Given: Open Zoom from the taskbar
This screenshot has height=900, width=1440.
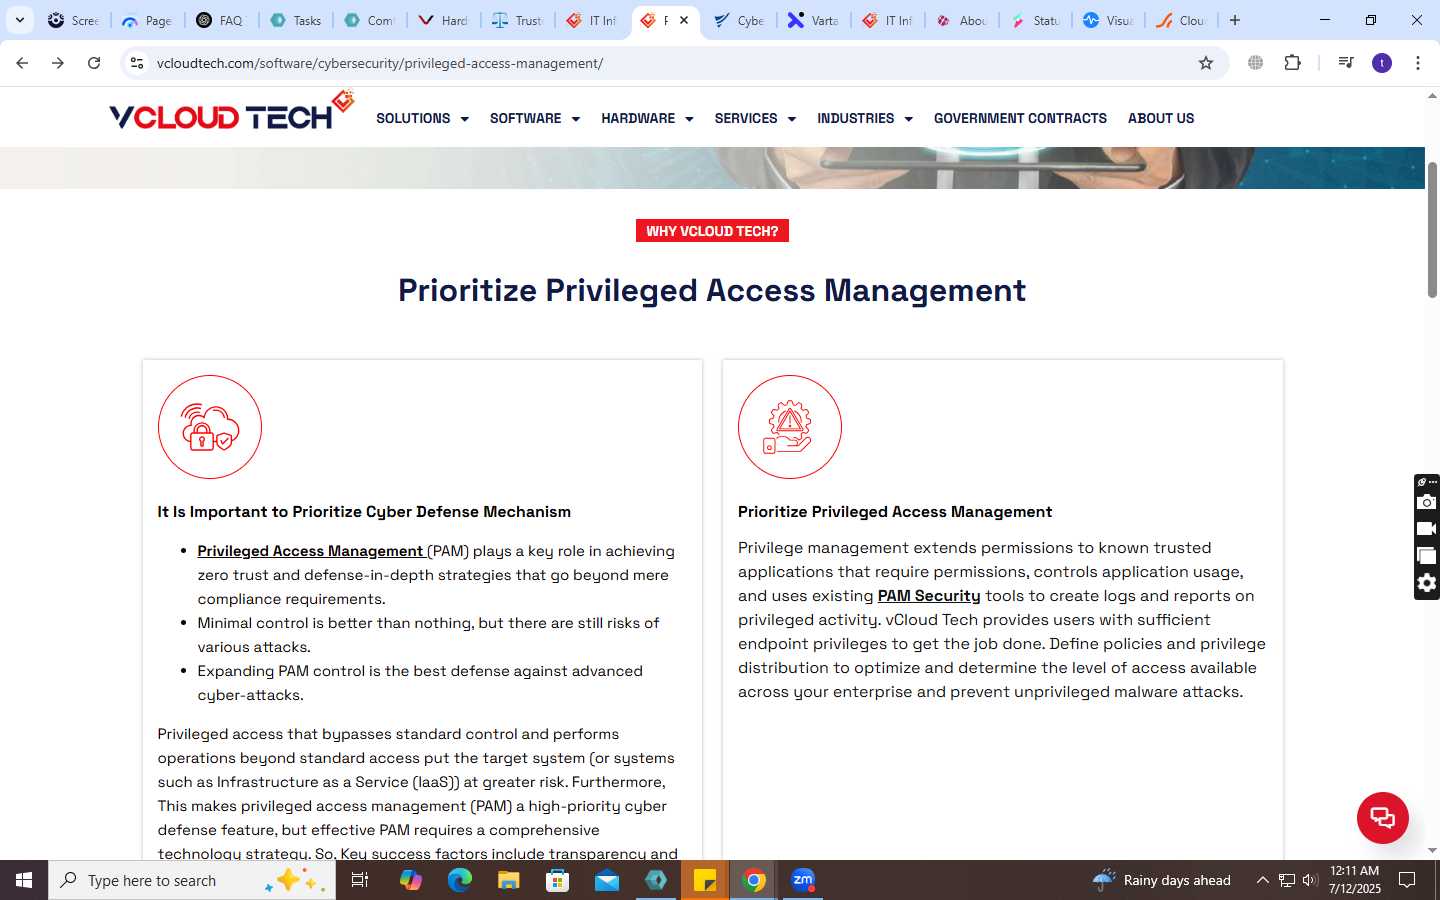Looking at the screenshot, I should tap(803, 880).
